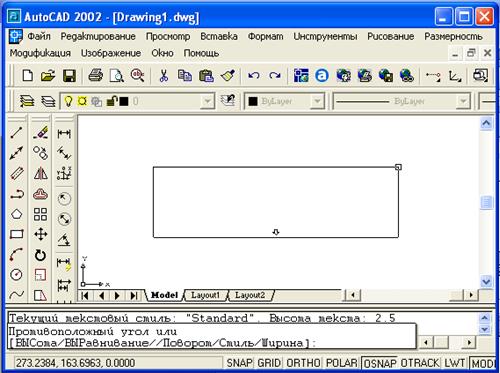Select the Array tool
This screenshot has width=500, height=373.
point(41,214)
